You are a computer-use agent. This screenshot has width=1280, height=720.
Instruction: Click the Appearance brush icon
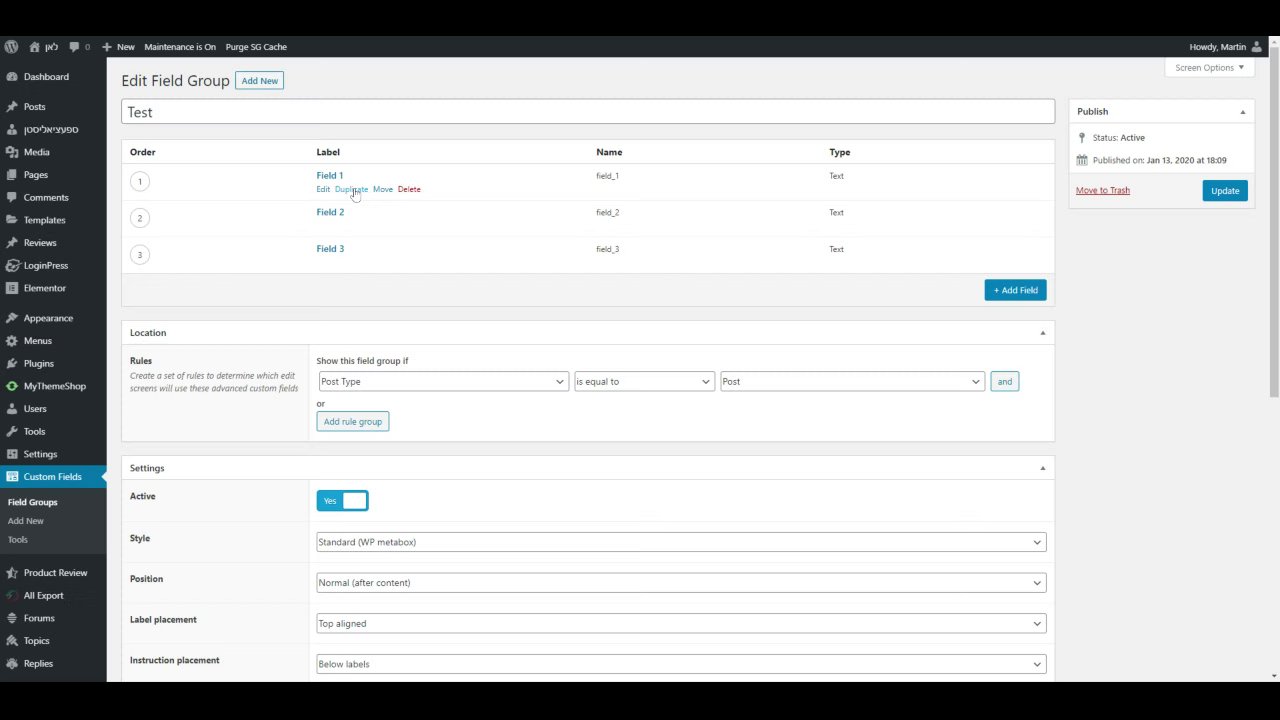[x=12, y=318]
